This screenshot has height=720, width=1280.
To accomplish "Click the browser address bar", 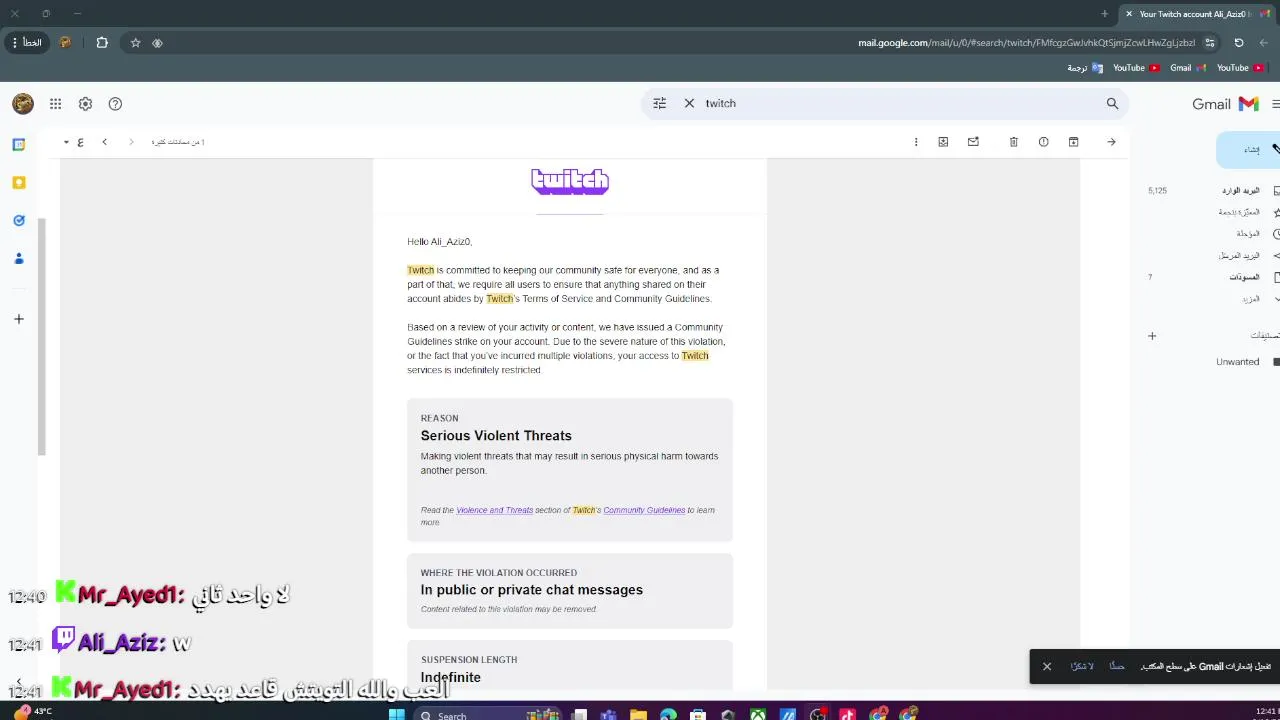I will (x=1026, y=43).
